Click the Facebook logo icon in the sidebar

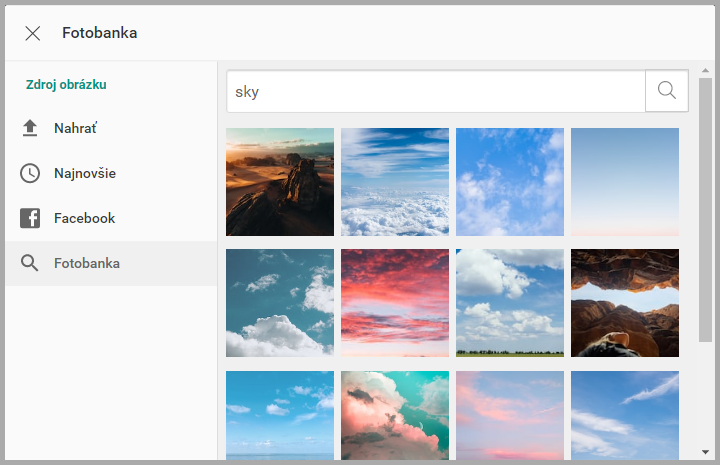coord(30,218)
